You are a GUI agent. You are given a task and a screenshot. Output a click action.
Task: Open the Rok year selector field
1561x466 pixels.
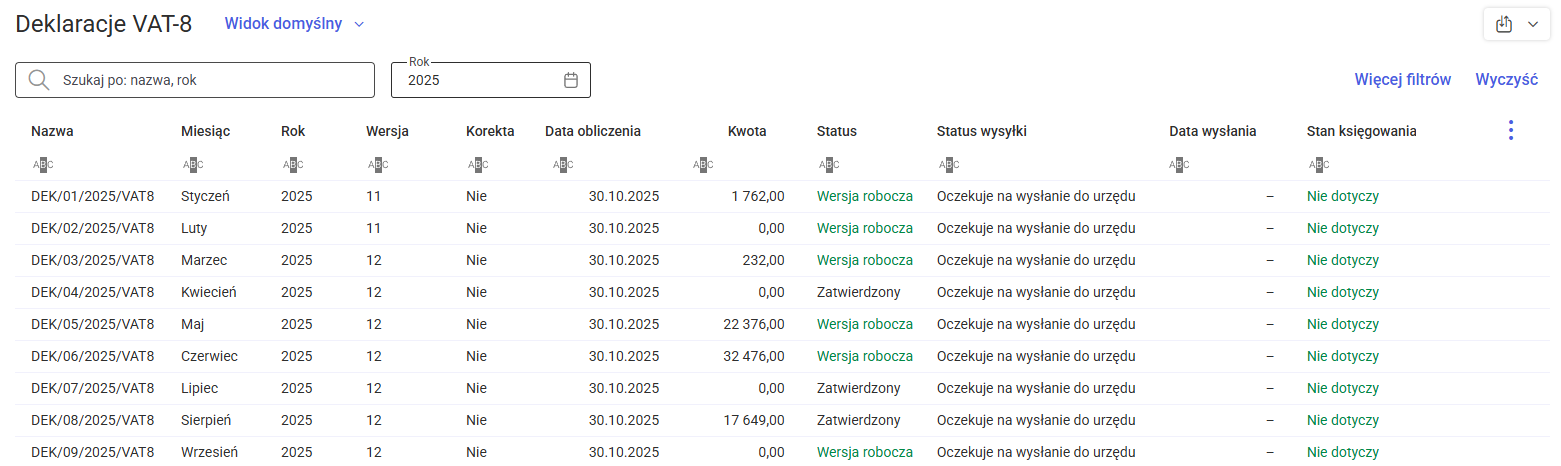tap(480, 81)
